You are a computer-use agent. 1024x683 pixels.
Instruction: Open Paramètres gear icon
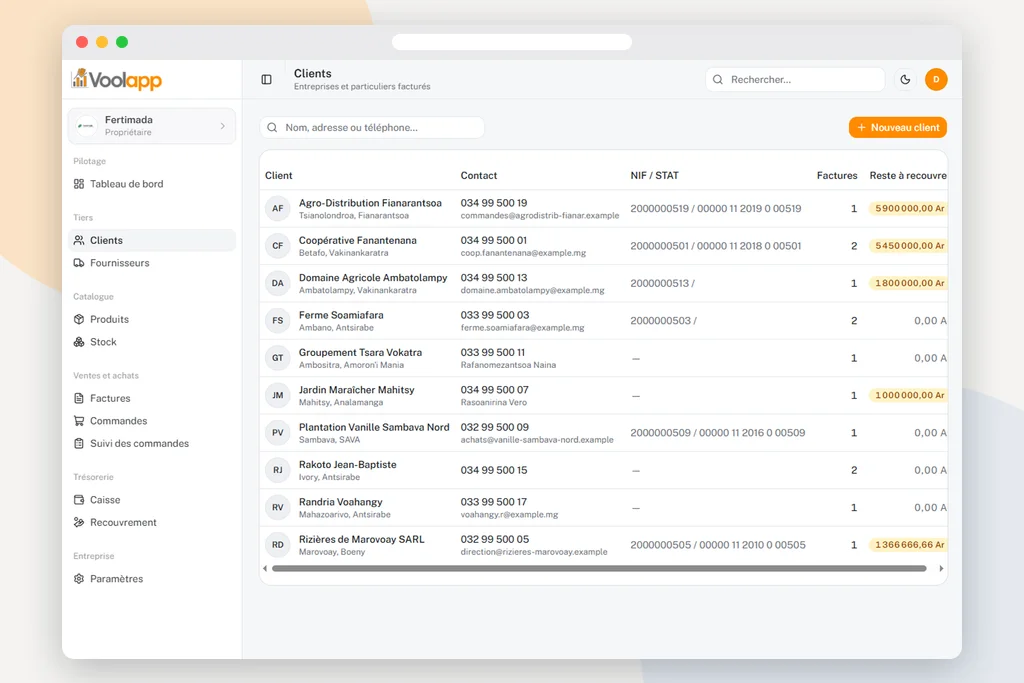pos(79,579)
